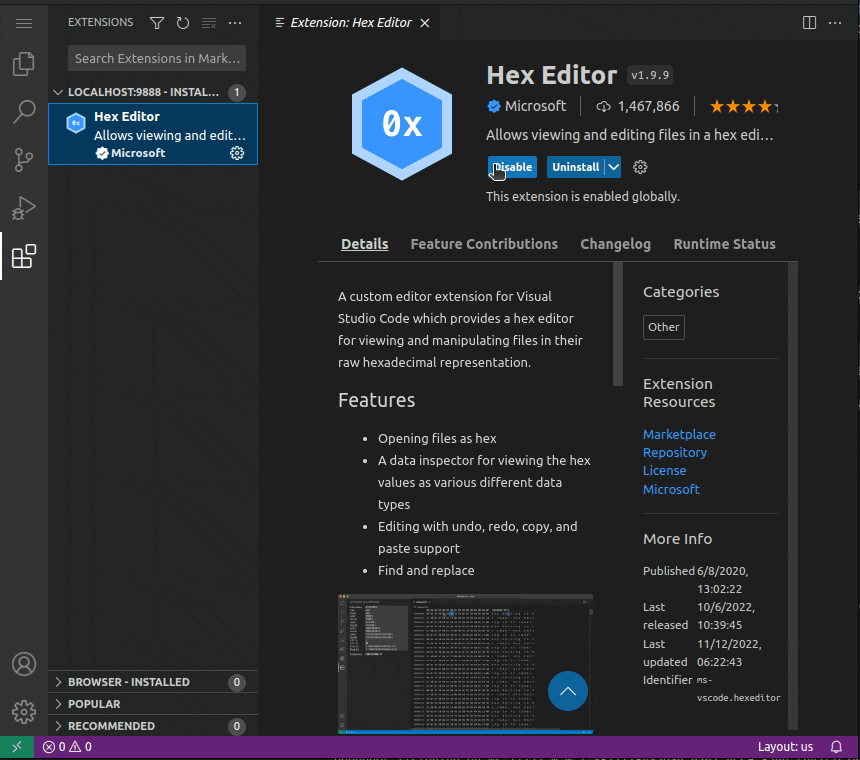This screenshot has height=760, width=860.
Task: Open the hamburger application menu
Action: coord(24,23)
